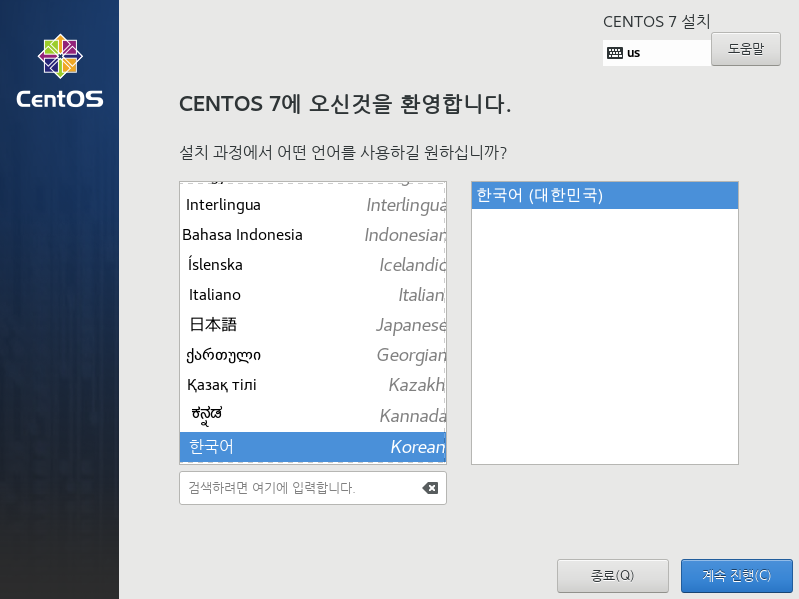
Task: Select Қазақ тілі (Kazakh) language row
Action: click(x=313, y=385)
